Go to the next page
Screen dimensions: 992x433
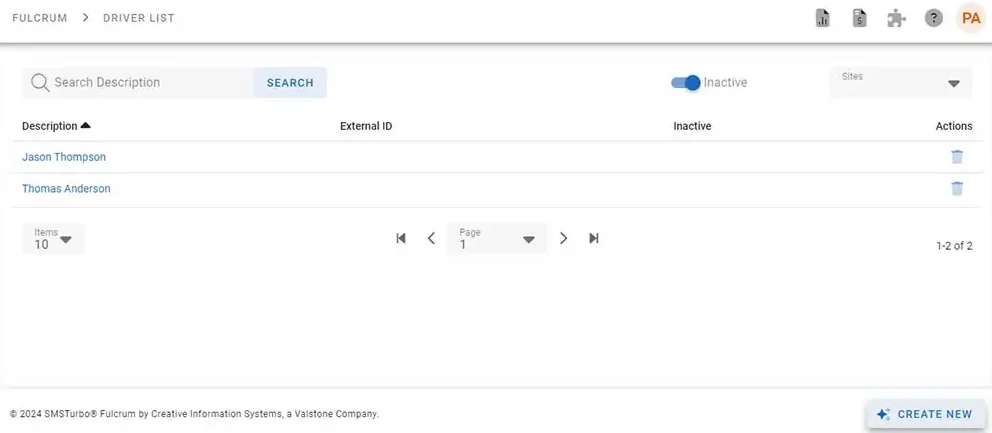click(x=564, y=238)
